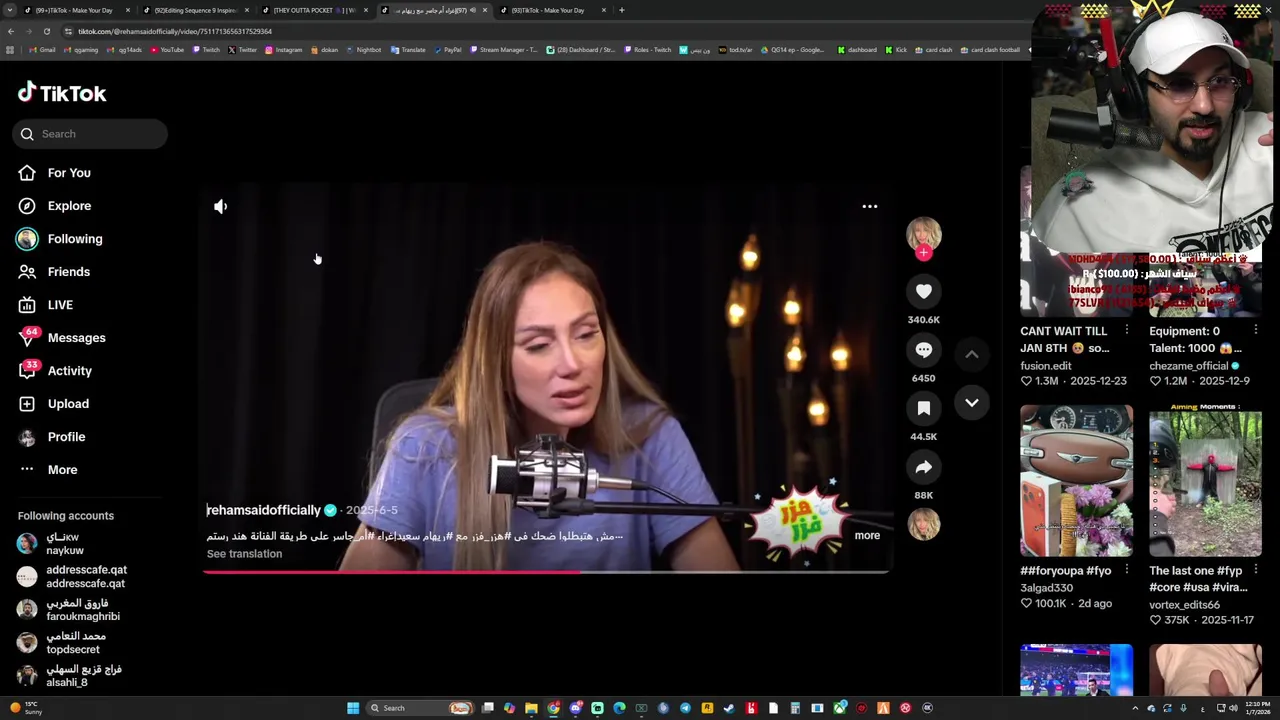Open the #foryoupa #fyo video thumbnail
This screenshot has height=720, width=1280.
click(x=1076, y=480)
